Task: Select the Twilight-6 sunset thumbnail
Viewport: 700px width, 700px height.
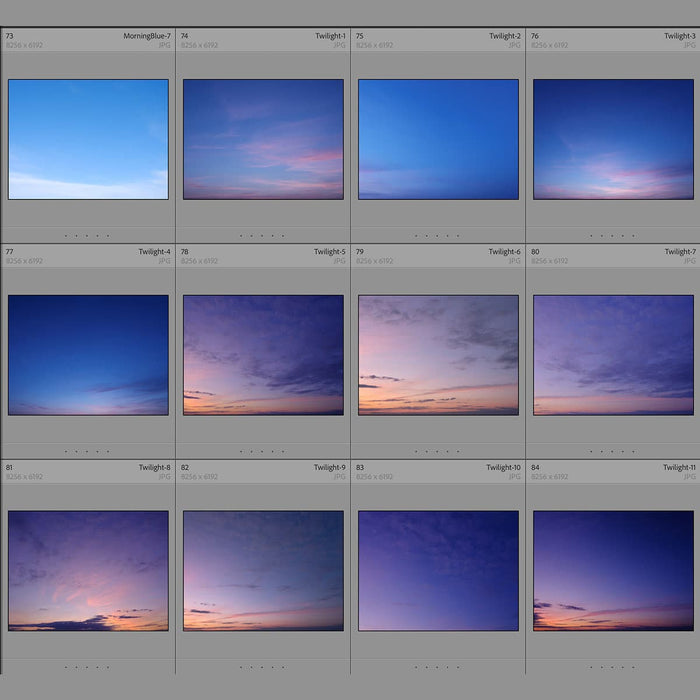Action: pos(438,354)
